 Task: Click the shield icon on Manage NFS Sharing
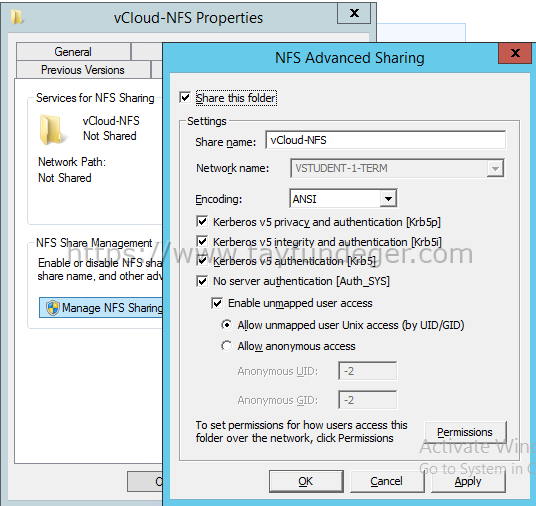pos(53,308)
